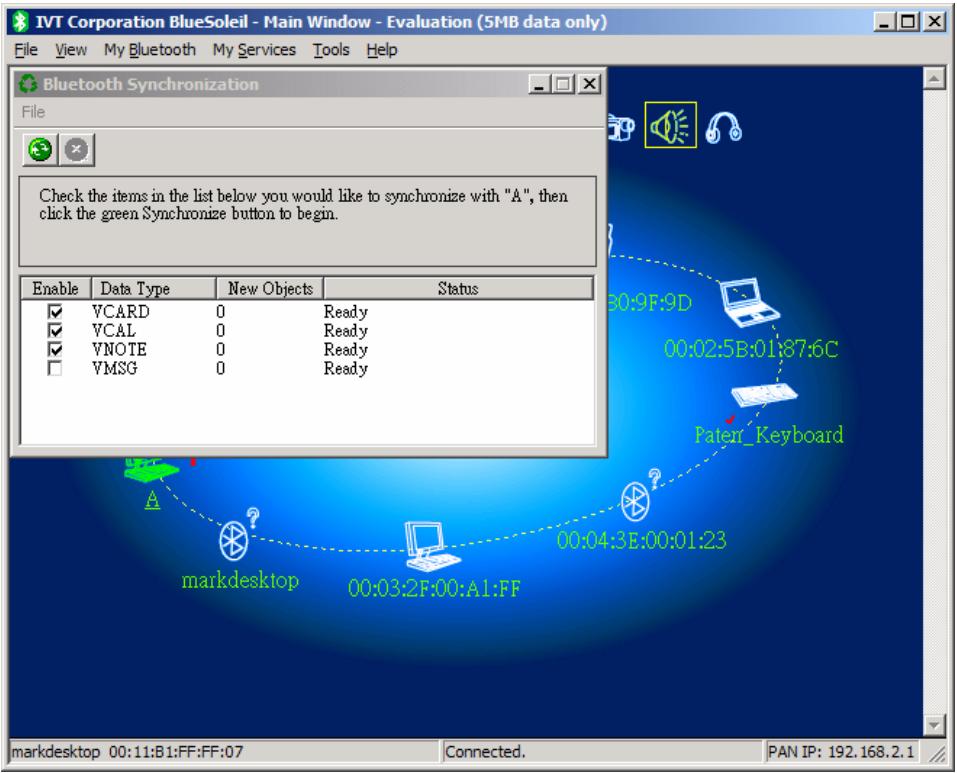Click the Patent_Keyboard device label
The image size is (957, 773).
pyautogui.click(x=769, y=435)
